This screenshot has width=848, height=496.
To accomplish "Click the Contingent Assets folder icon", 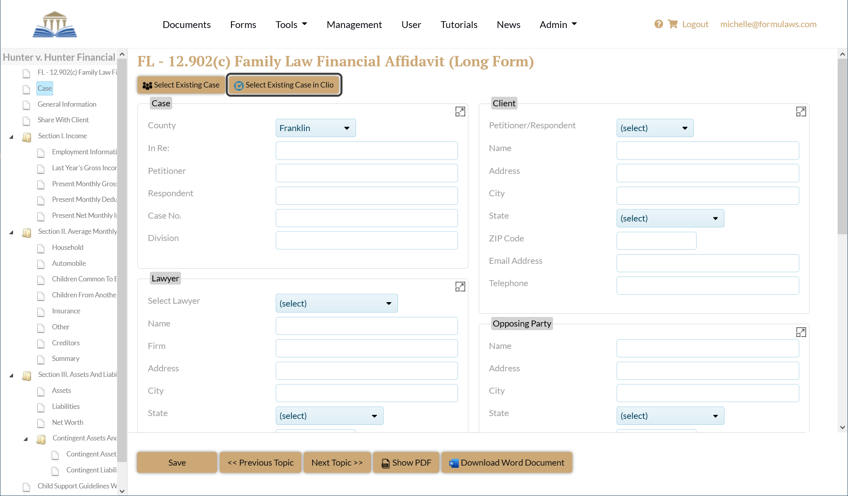I will pos(41,439).
